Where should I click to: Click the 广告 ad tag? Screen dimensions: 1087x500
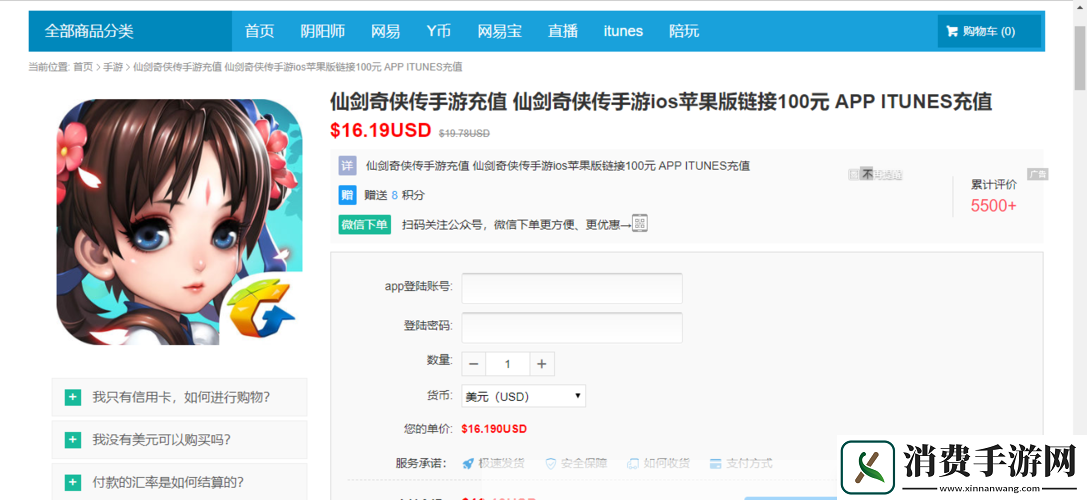tap(1038, 174)
